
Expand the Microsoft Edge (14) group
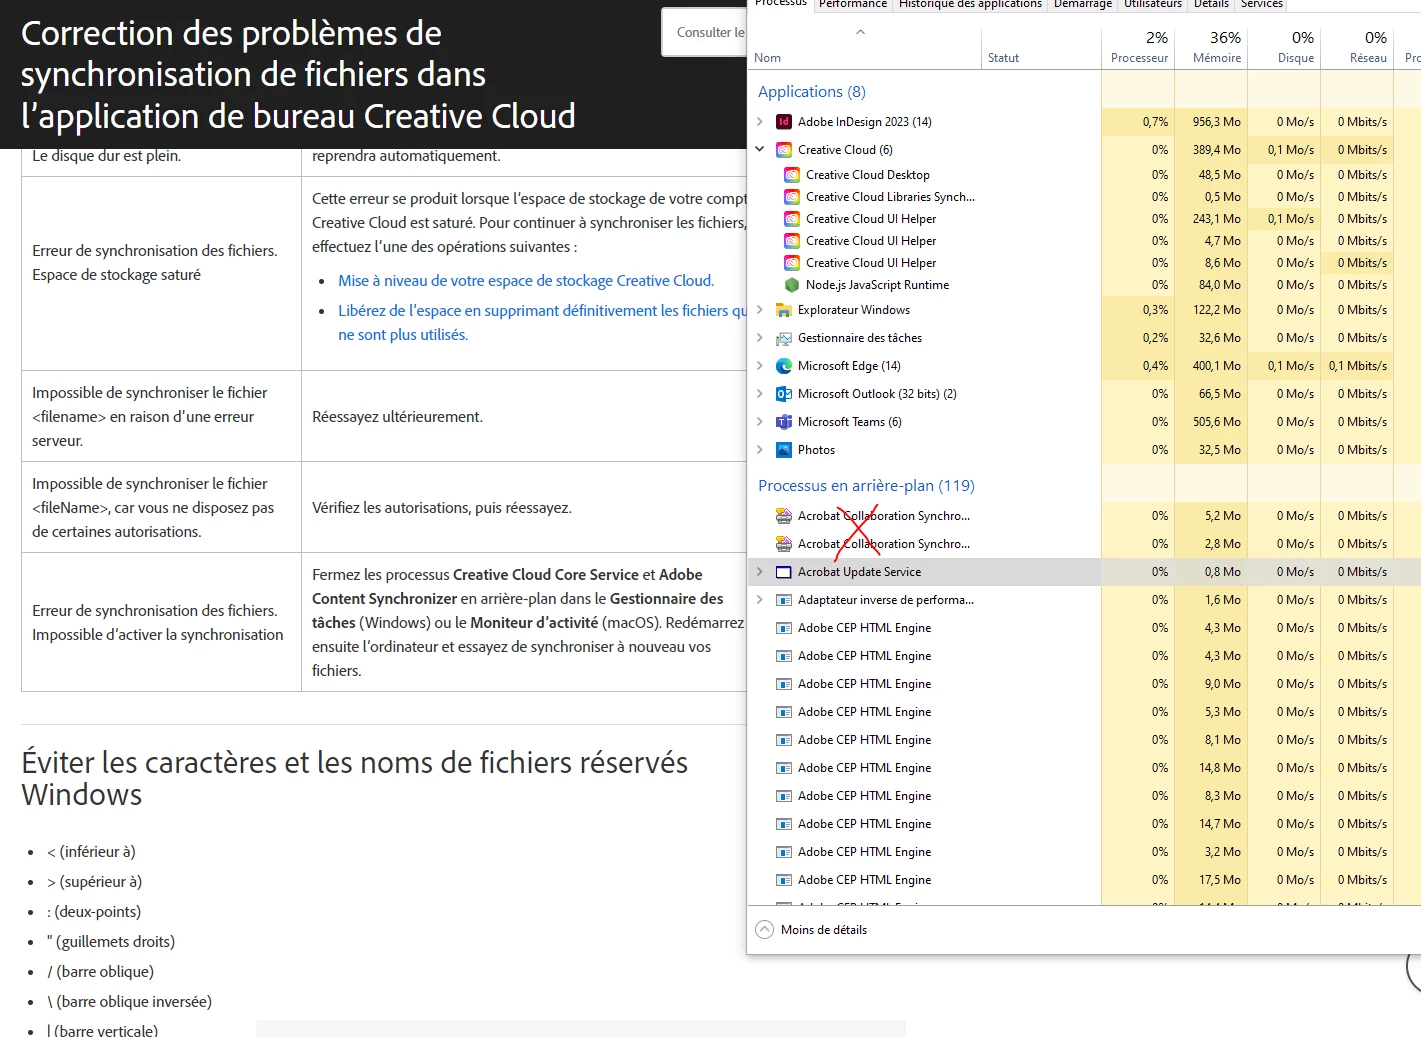coord(760,366)
